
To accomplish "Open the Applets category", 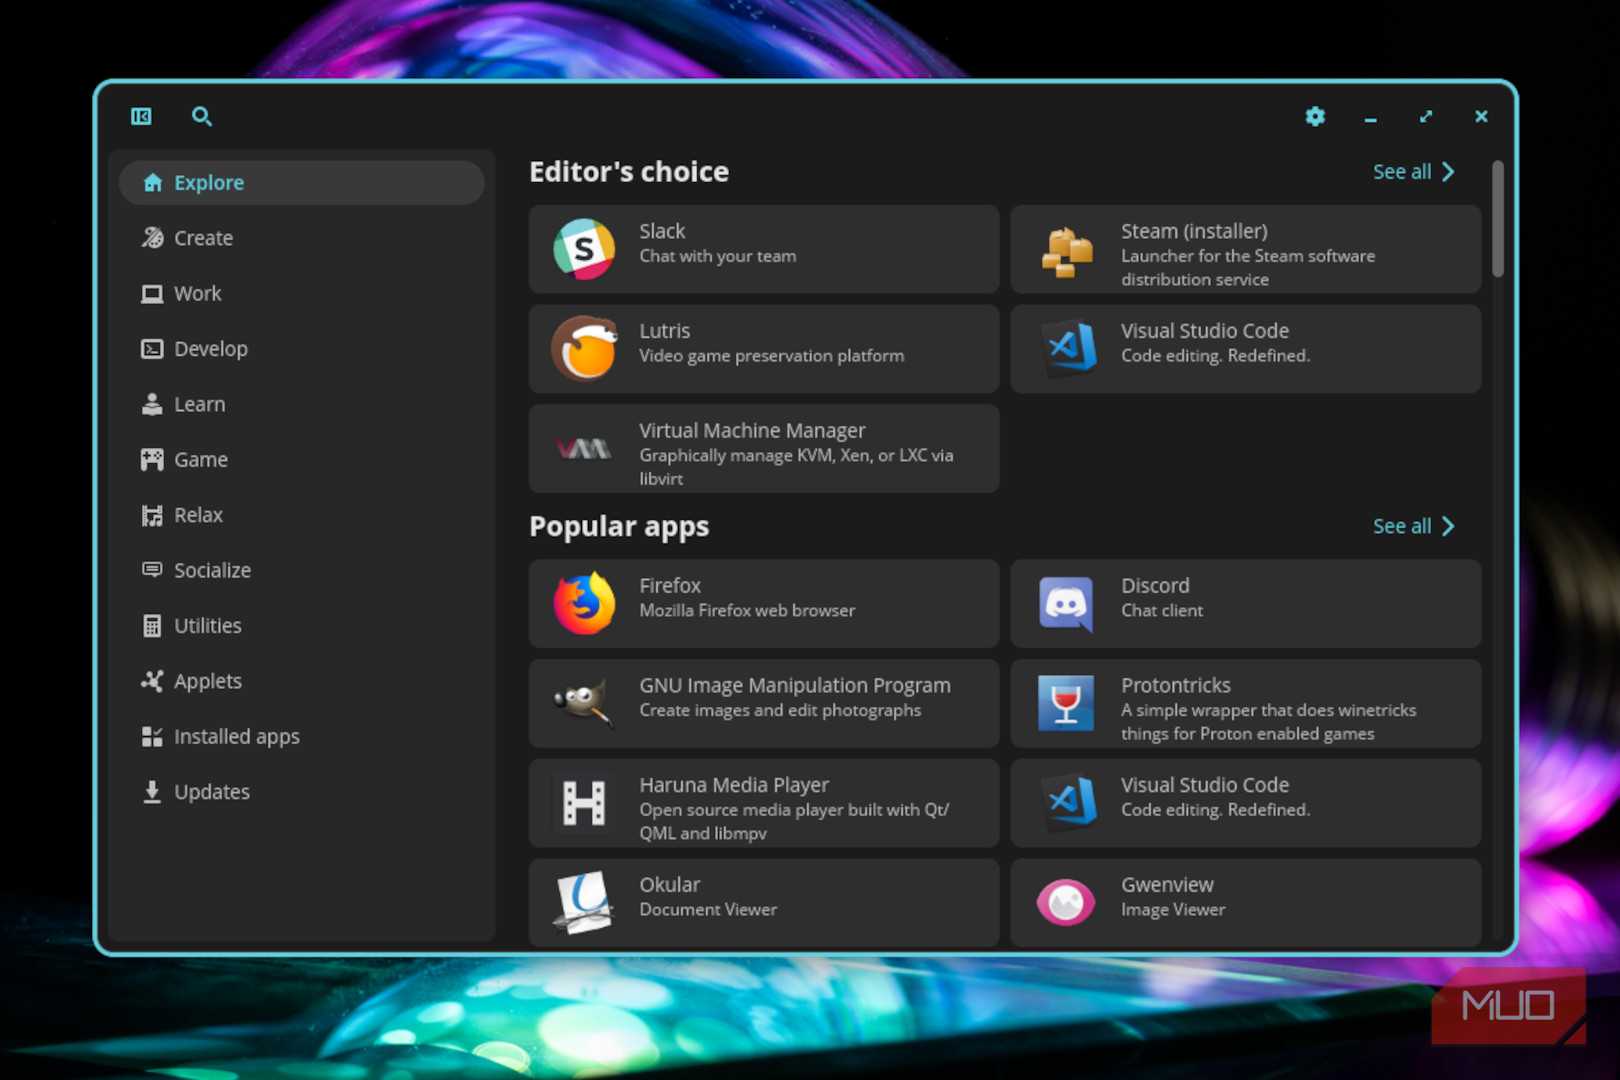I will (301, 681).
